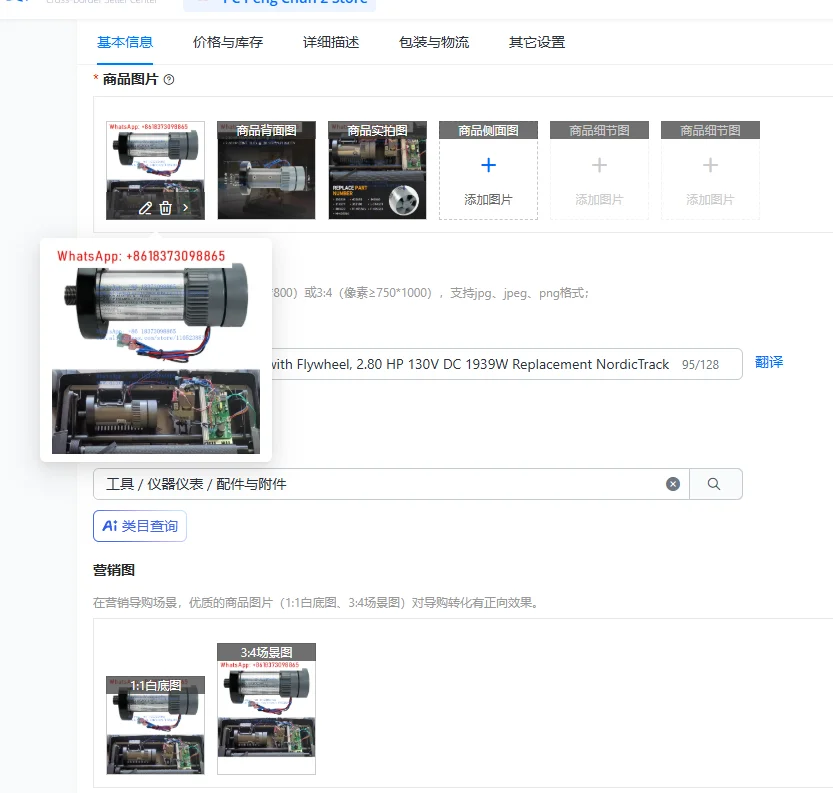Click the 95/128 character counter

pyautogui.click(x=700, y=364)
